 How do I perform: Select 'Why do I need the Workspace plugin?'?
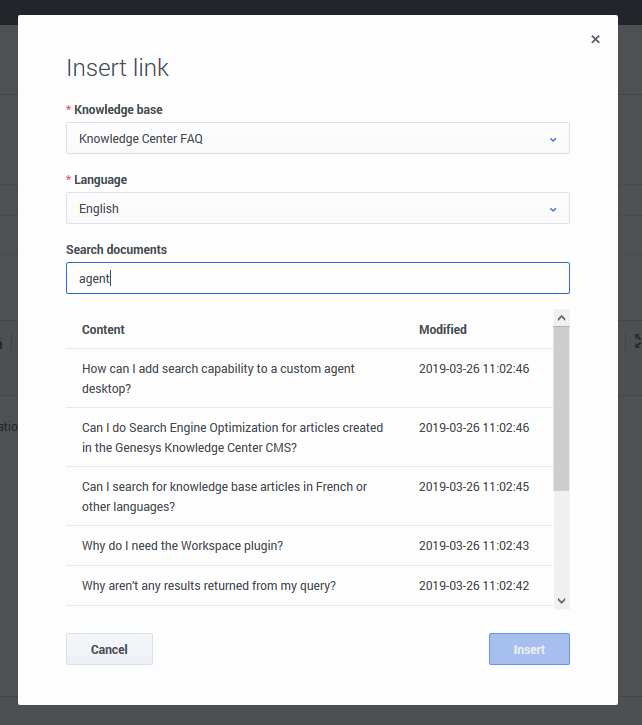tap(182, 546)
